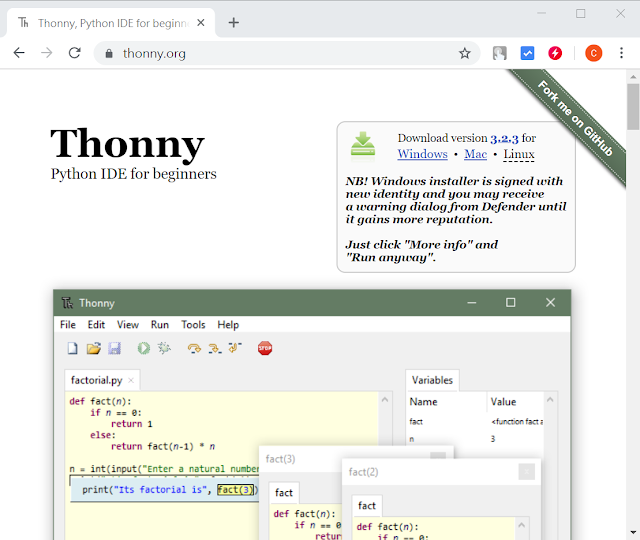Viewport: 640px width, 540px height.
Task: Click the fact(2) window scroll up arrow
Action: [522, 525]
